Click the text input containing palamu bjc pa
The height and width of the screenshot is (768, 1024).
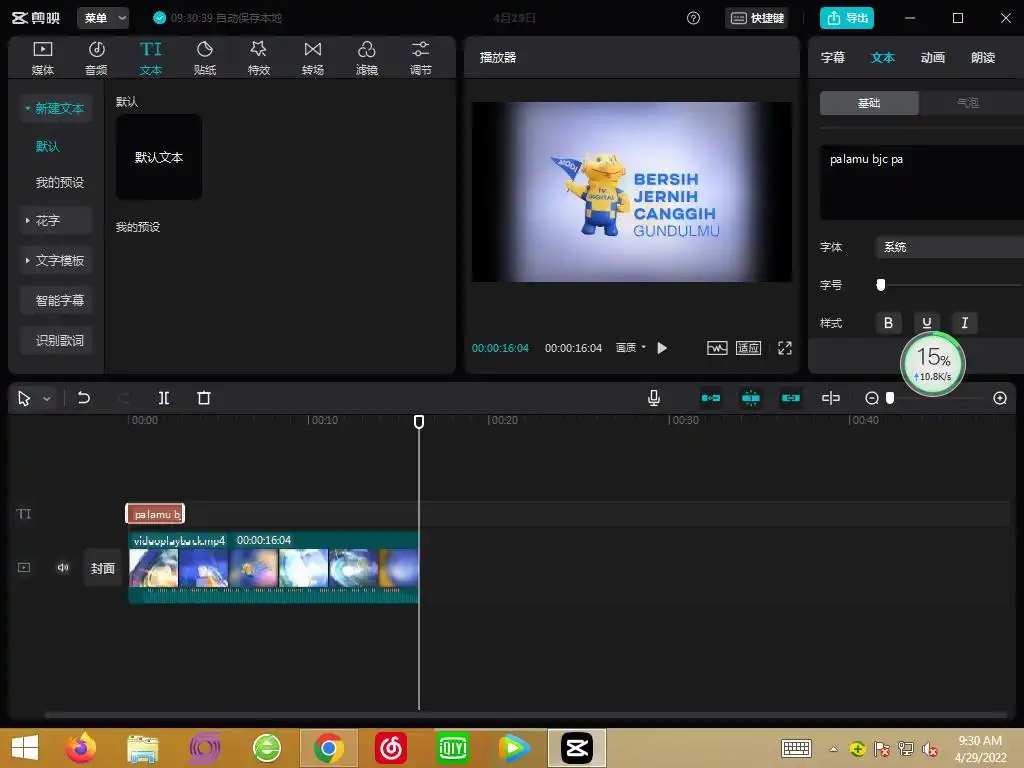click(922, 183)
